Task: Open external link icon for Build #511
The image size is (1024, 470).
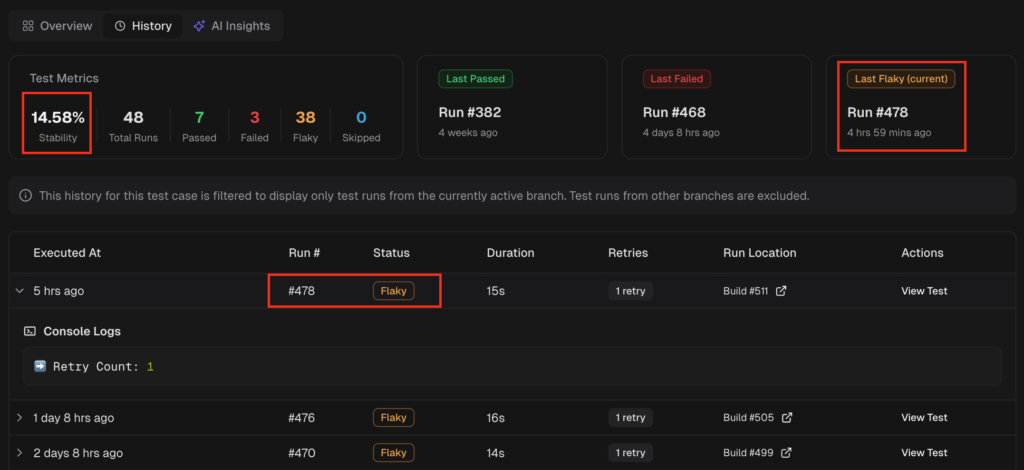Action: (x=782, y=291)
